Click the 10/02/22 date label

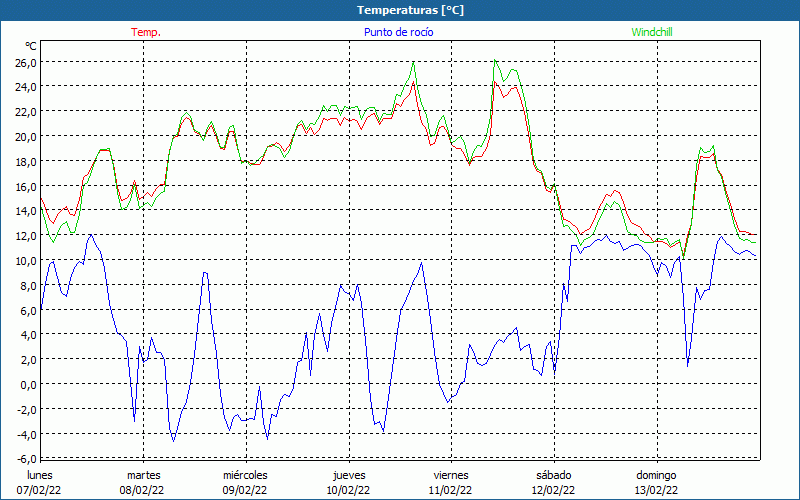click(348, 490)
